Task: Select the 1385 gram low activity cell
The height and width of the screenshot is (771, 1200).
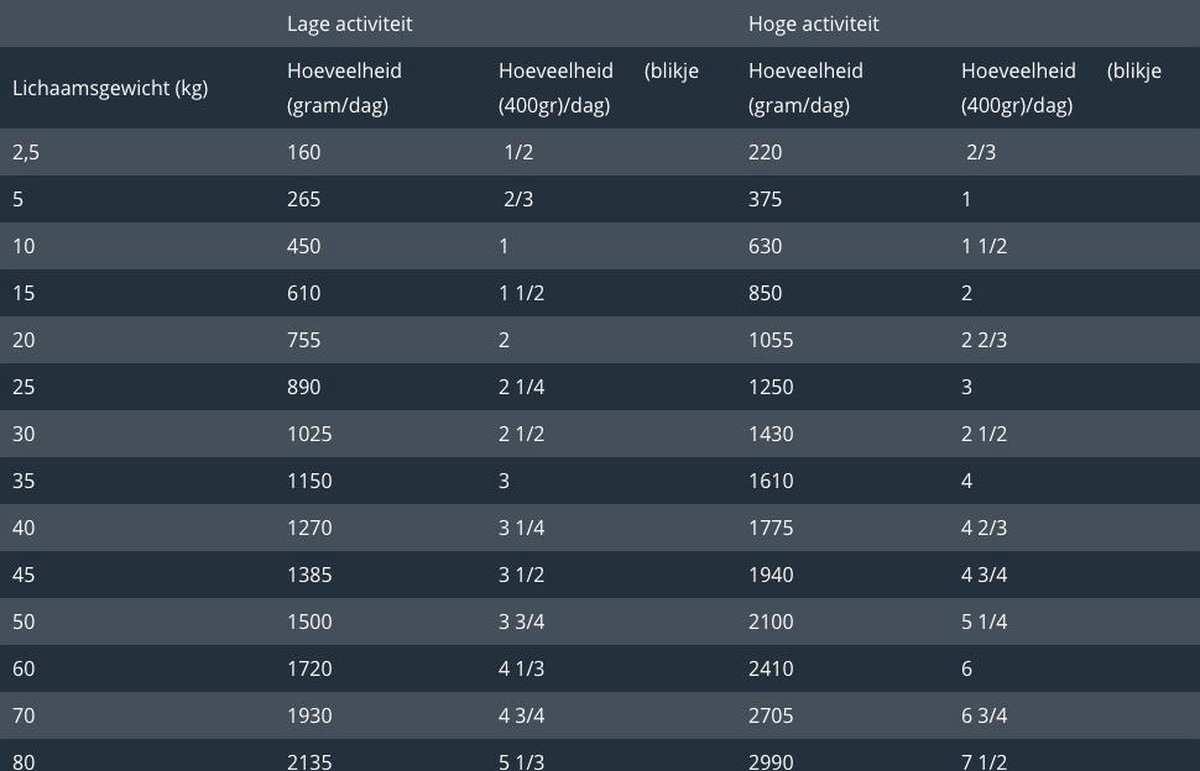Action: [x=310, y=575]
